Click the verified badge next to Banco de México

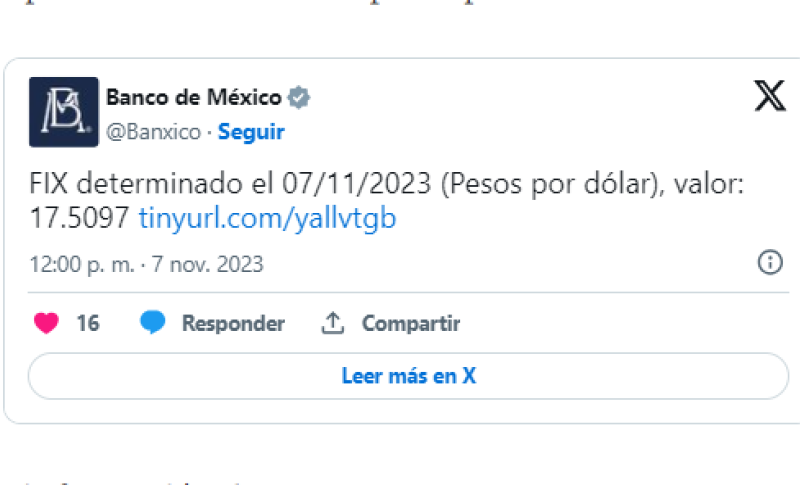tap(299, 97)
